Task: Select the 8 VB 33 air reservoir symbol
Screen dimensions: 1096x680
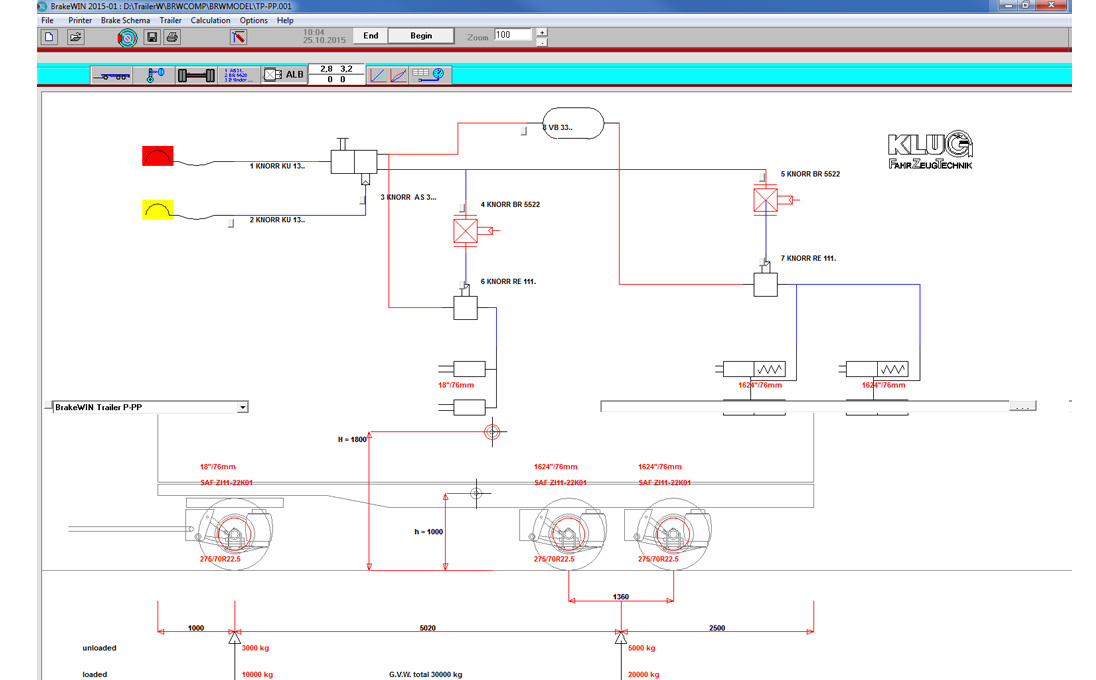Action: 573,124
